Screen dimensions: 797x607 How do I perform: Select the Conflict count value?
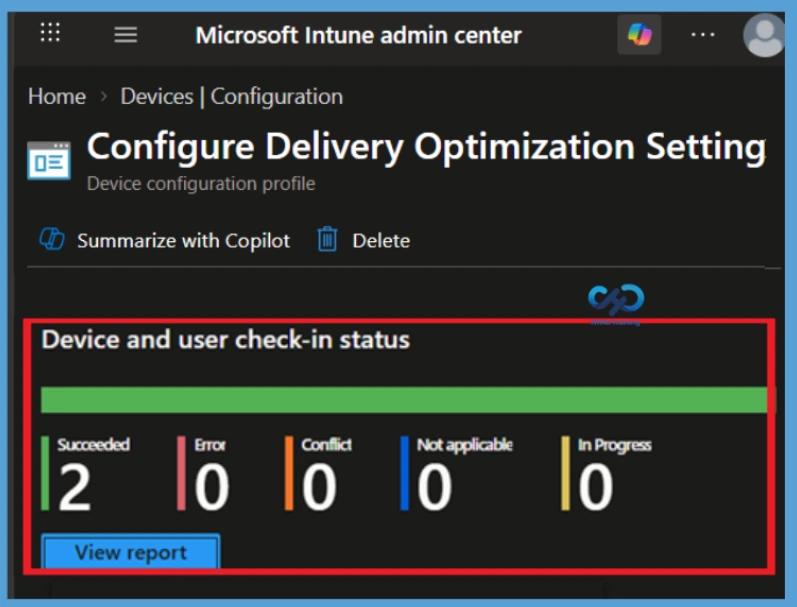pyautogui.click(x=319, y=488)
